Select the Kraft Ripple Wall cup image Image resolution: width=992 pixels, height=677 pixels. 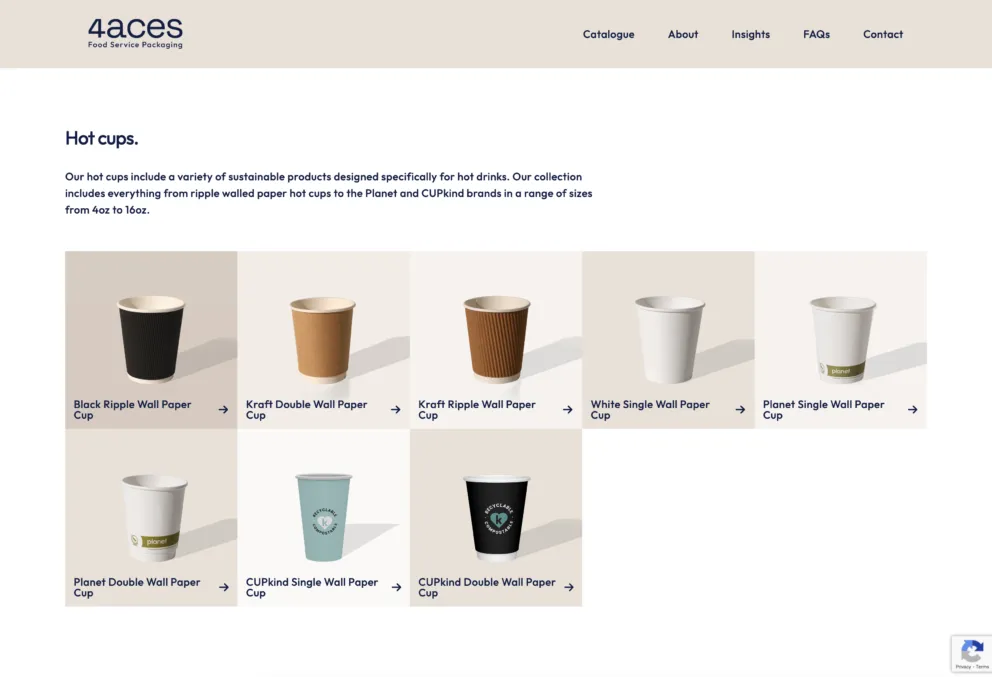(497, 338)
